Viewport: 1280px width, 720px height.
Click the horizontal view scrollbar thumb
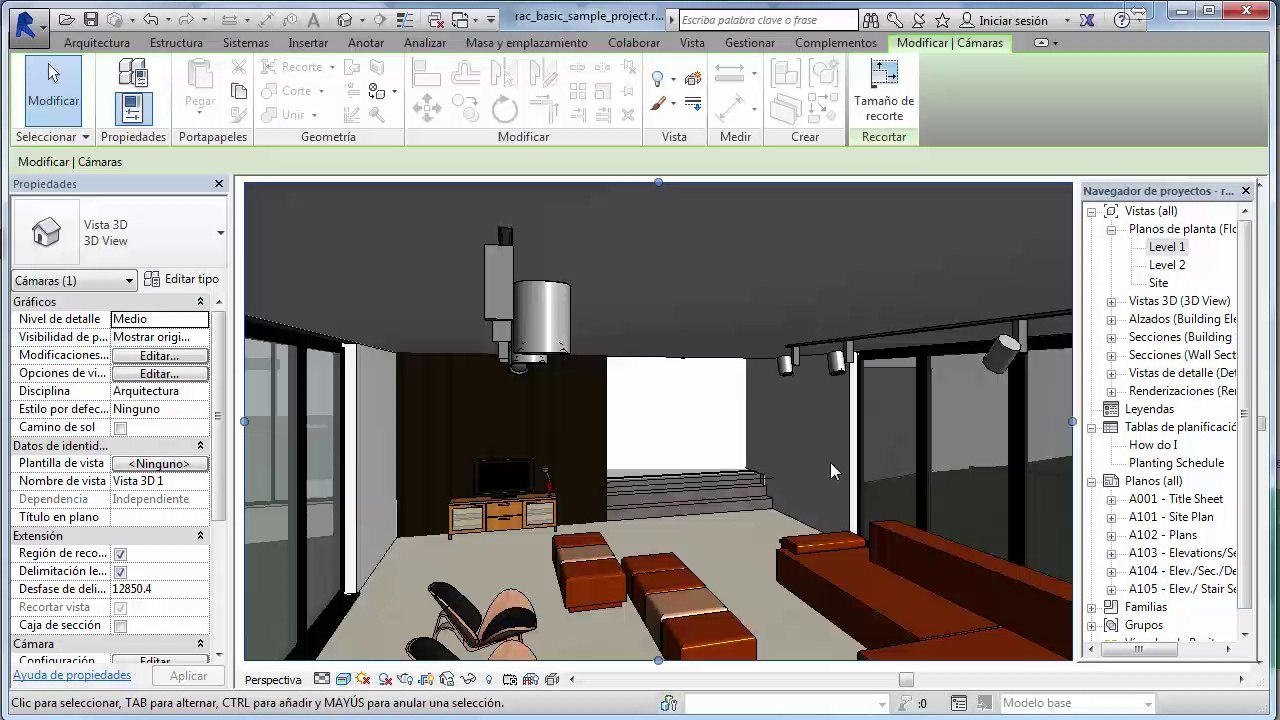pos(906,680)
